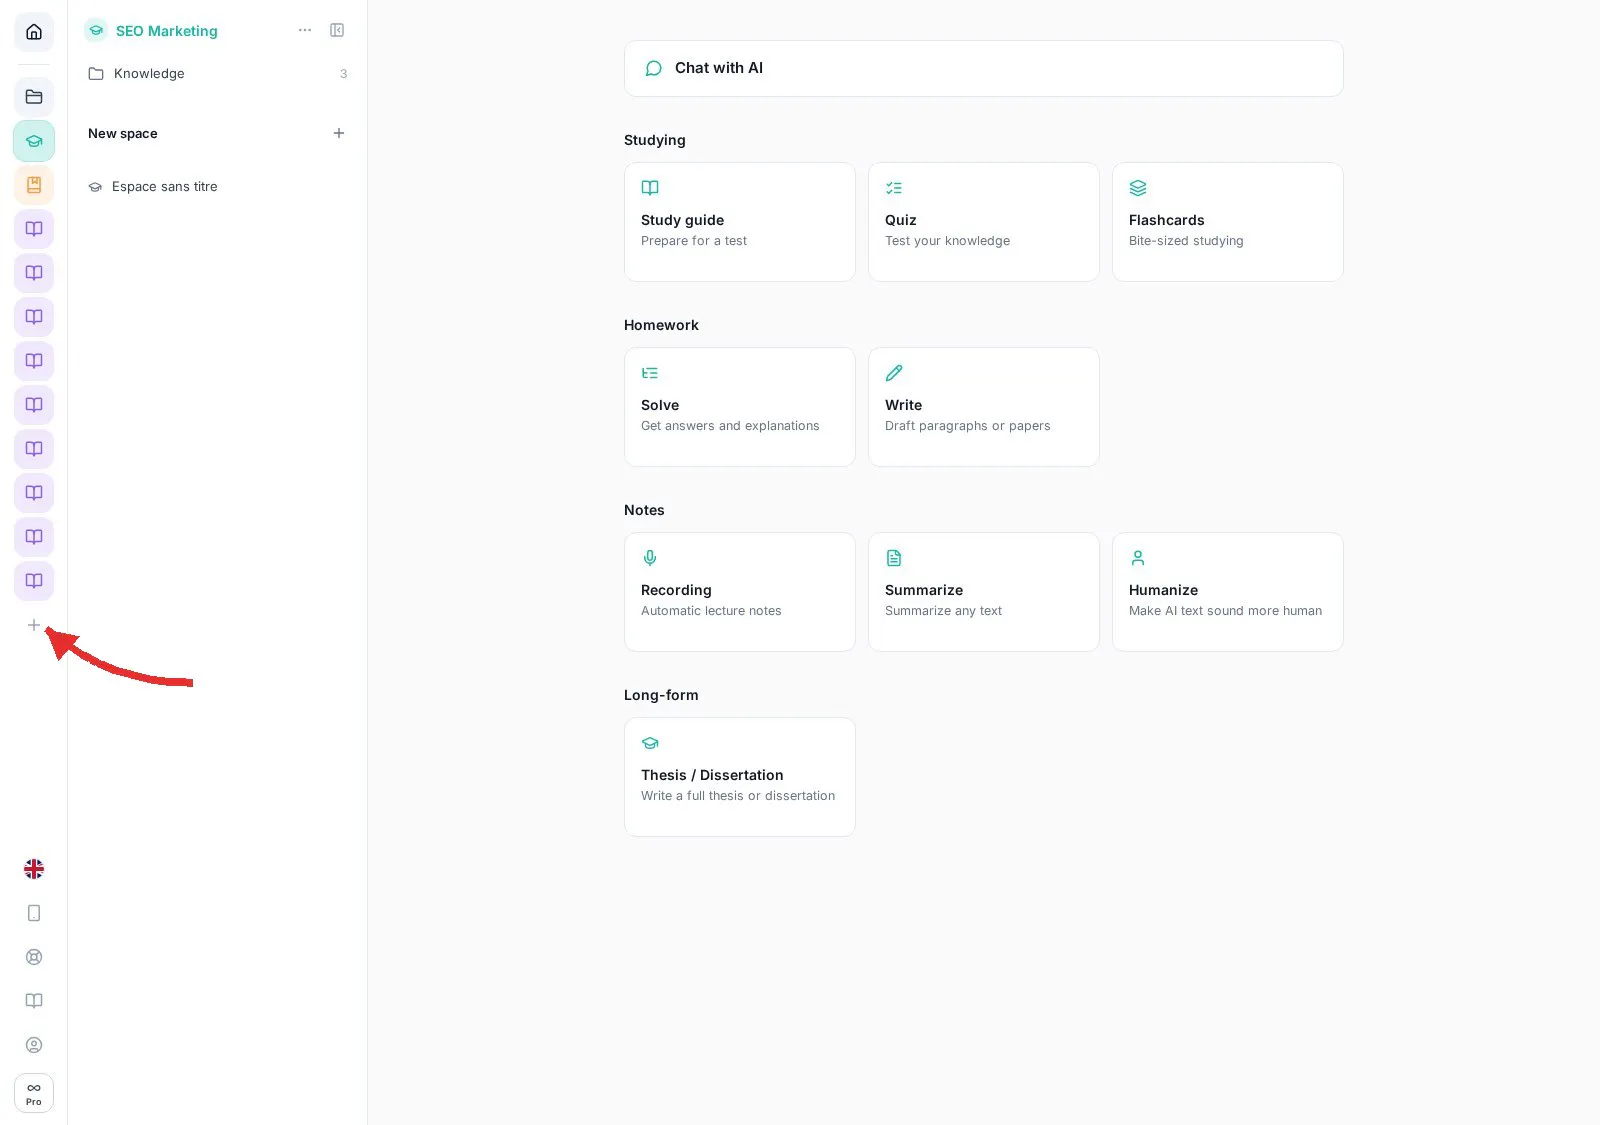1600x1125 pixels.
Task: Open the Espace sans titre space
Action: 218,187
